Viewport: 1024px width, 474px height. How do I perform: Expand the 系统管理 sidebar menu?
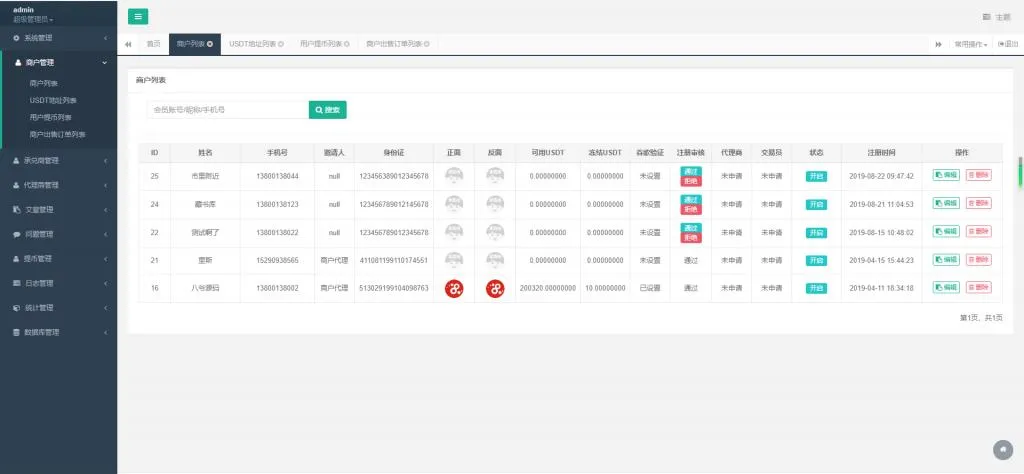(x=58, y=38)
